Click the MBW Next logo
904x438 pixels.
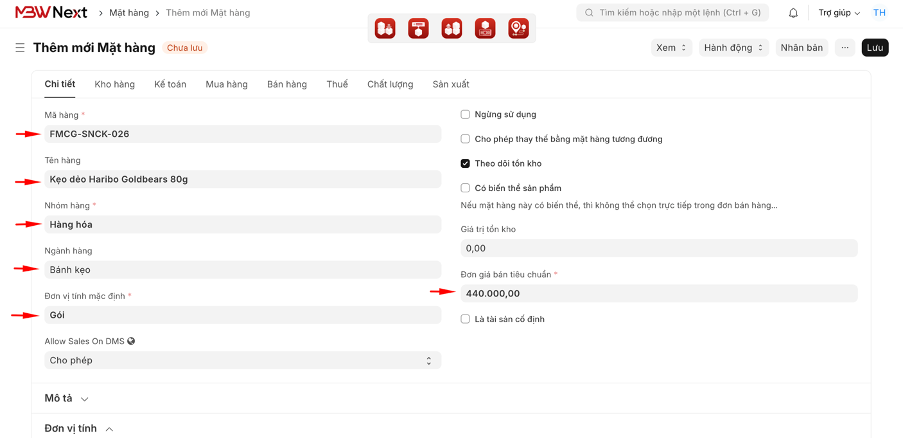click(x=50, y=13)
